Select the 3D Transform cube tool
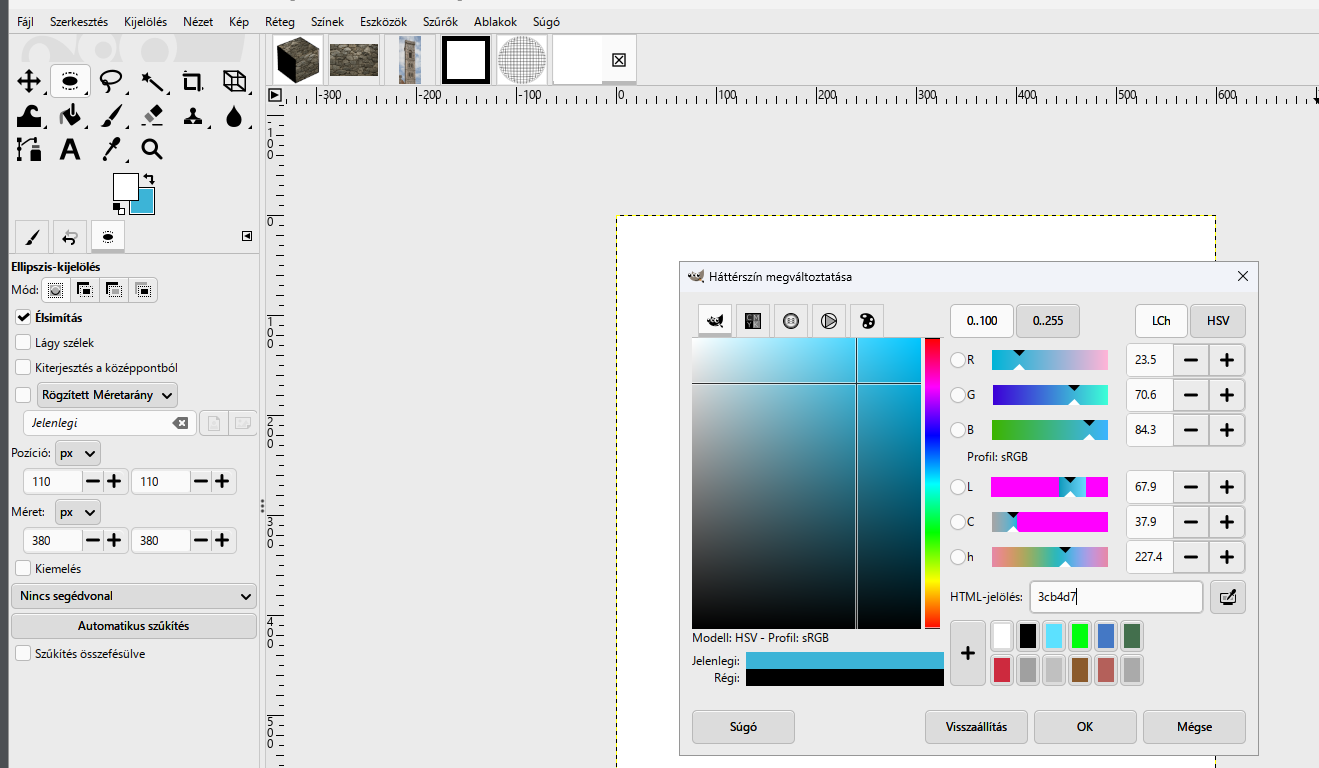1319x768 pixels. (234, 81)
